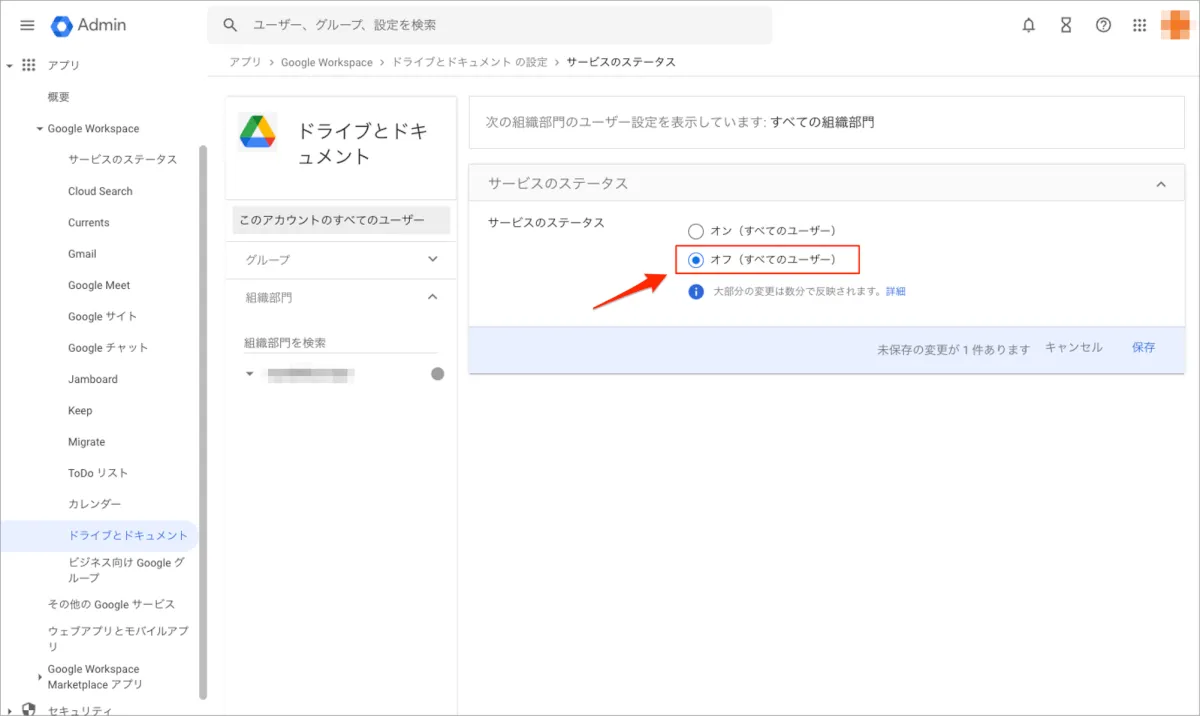Open カレンダー in the sidebar
This screenshot has width=1200, height=716.
(95, 504)
